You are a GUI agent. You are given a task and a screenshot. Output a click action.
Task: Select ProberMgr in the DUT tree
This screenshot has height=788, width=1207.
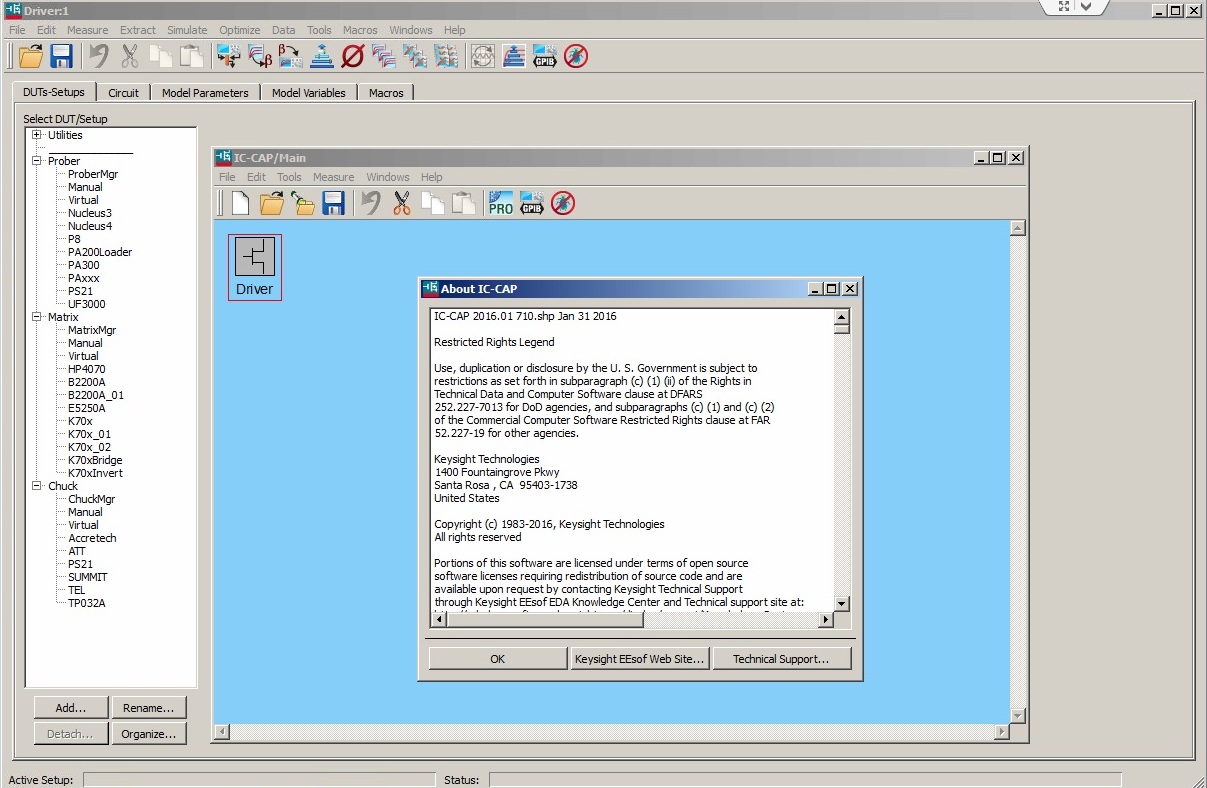pyautogui.click(x=93, y=174)
